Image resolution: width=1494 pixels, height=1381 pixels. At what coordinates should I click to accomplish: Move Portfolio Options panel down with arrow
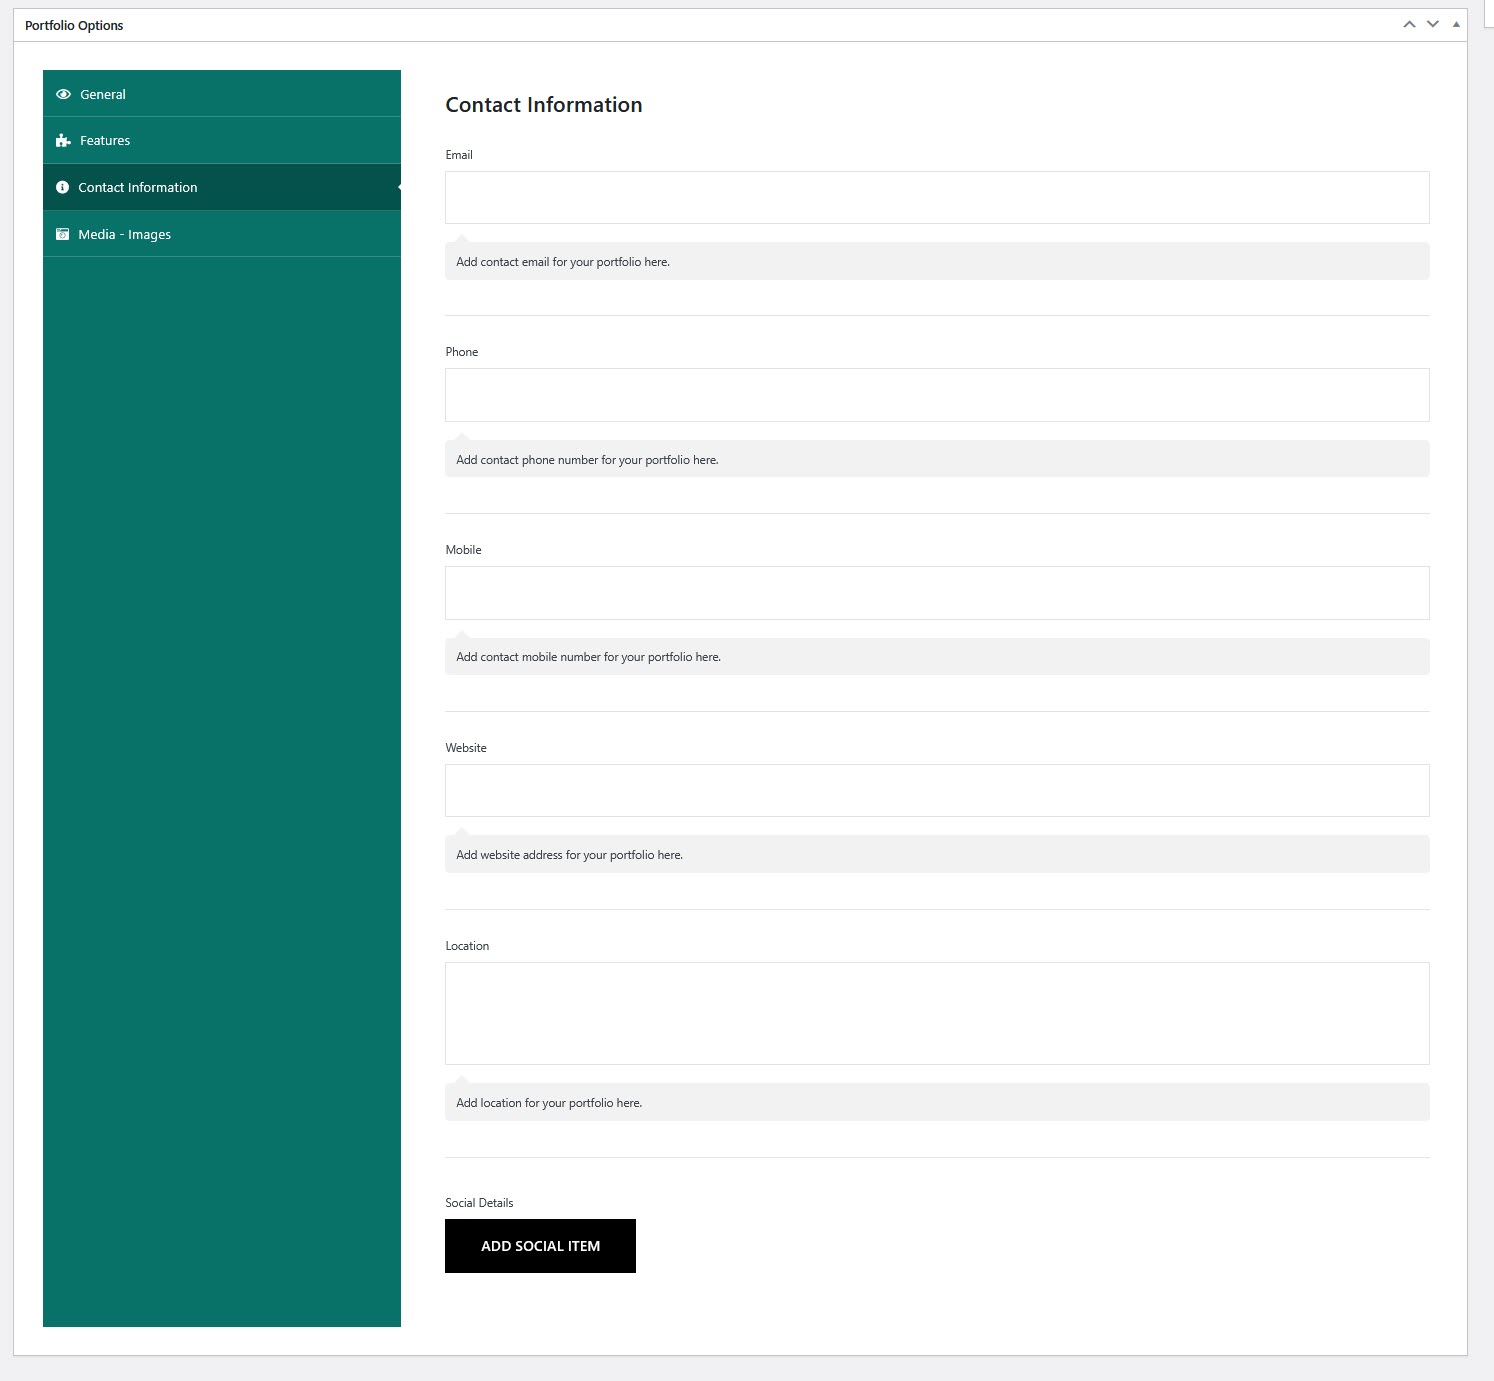tap(1433, 25)
